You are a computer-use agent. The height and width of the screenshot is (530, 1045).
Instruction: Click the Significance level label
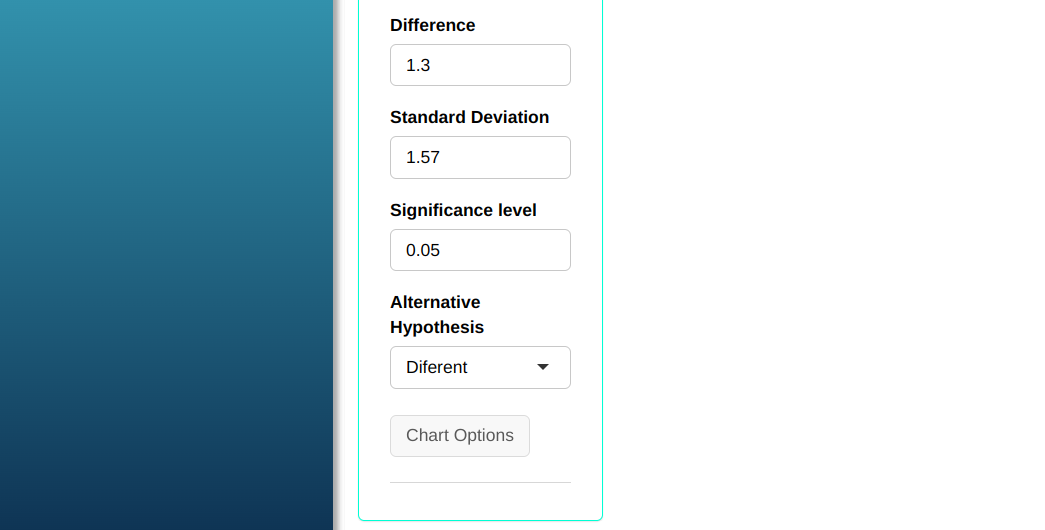pos(463,210)
